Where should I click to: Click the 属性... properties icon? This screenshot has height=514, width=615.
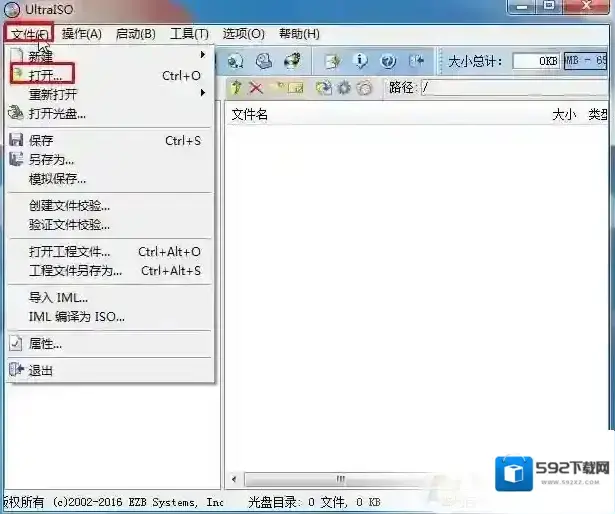coord(17,344)
